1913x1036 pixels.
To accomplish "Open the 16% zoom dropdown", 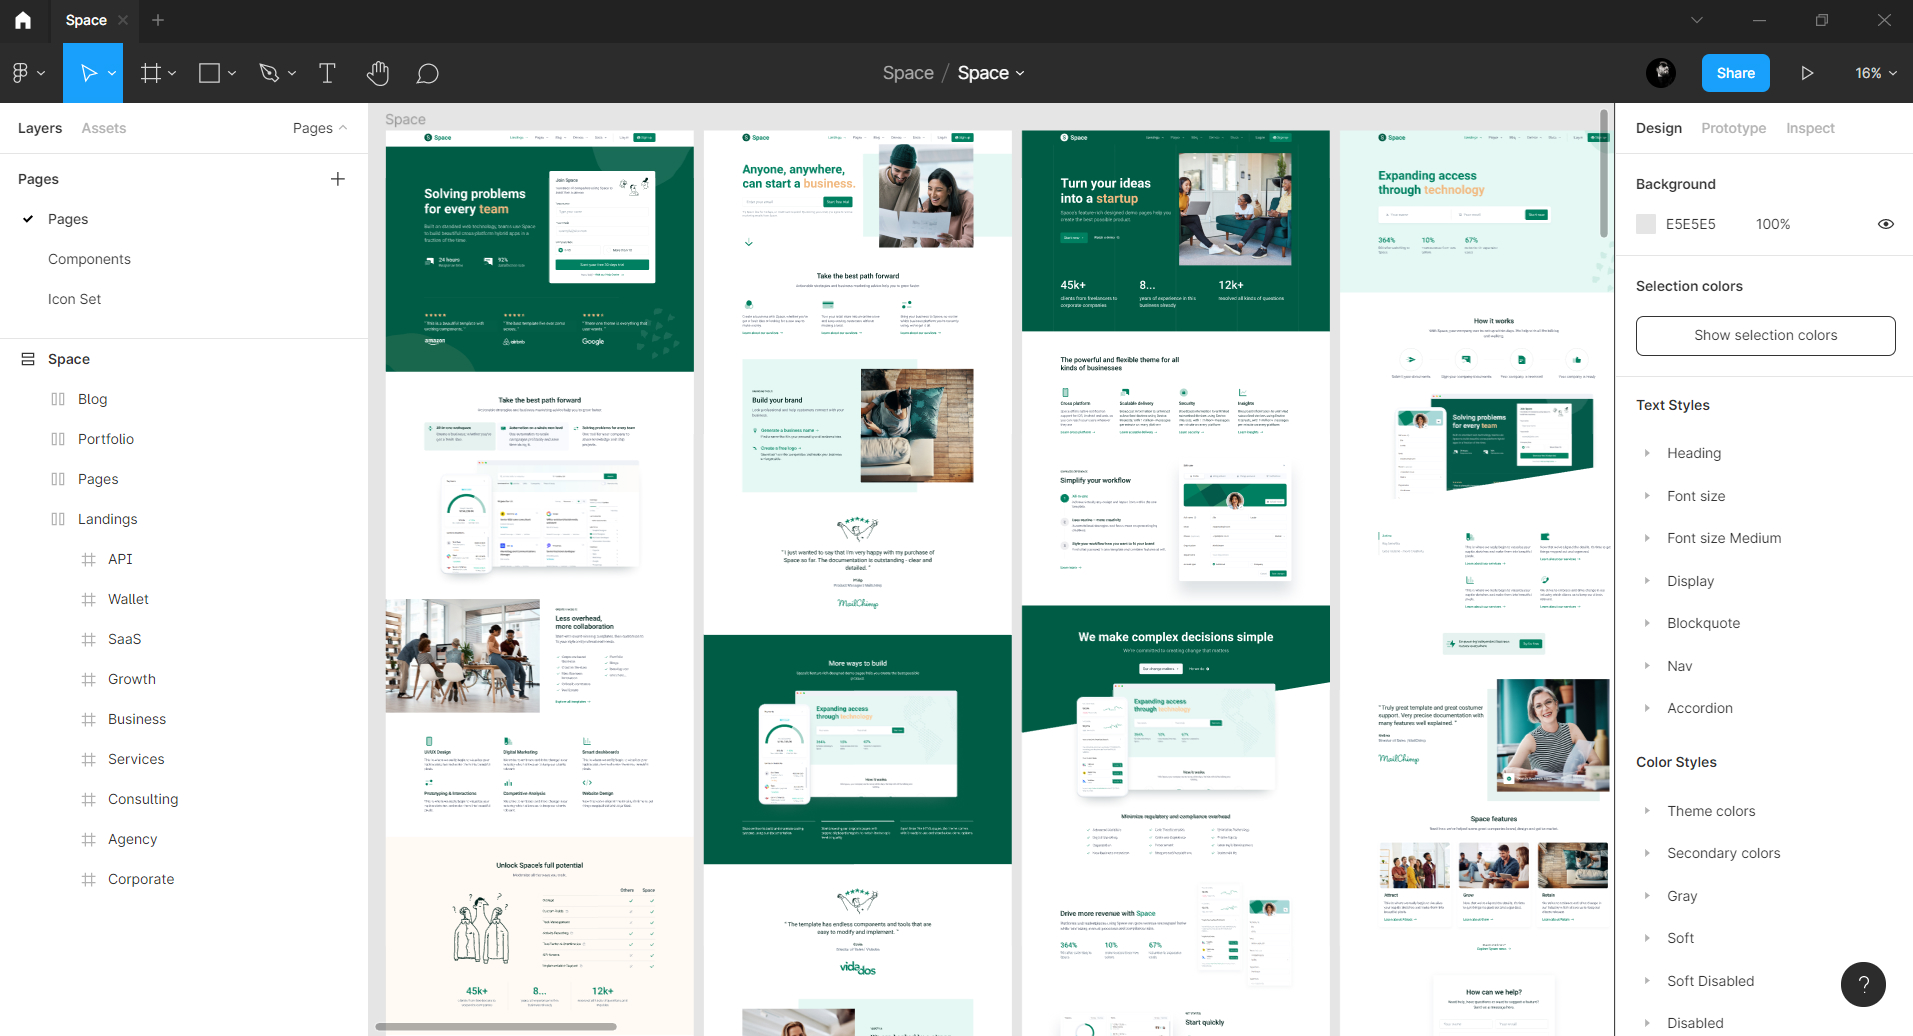I will coord(1875,73).
